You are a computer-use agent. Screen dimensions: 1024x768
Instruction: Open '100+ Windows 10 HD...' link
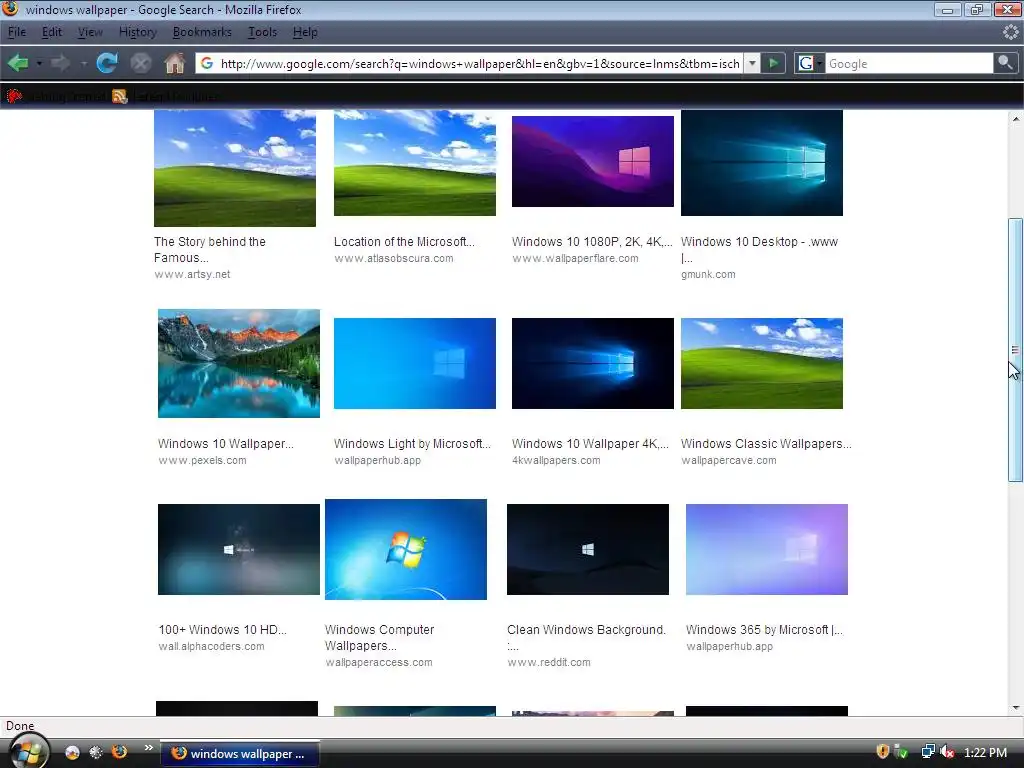[x=223, y=630]
